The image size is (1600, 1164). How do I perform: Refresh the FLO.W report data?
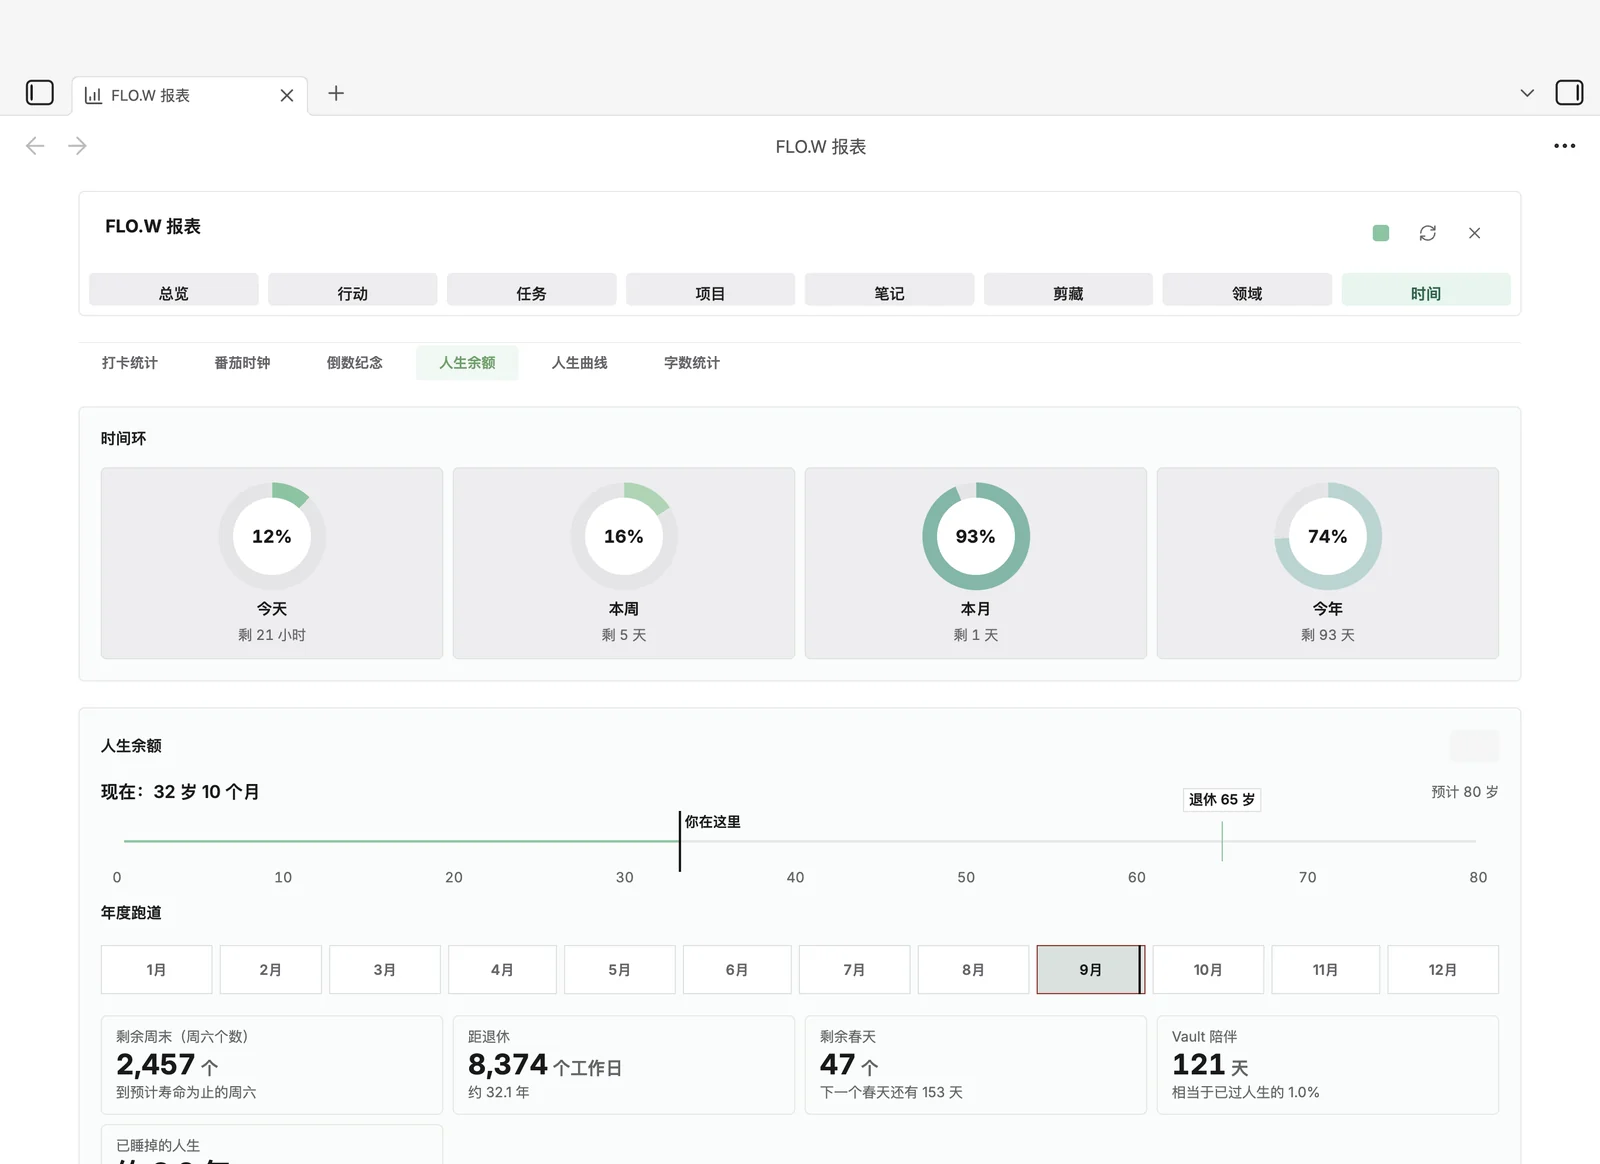point(1428,233)
